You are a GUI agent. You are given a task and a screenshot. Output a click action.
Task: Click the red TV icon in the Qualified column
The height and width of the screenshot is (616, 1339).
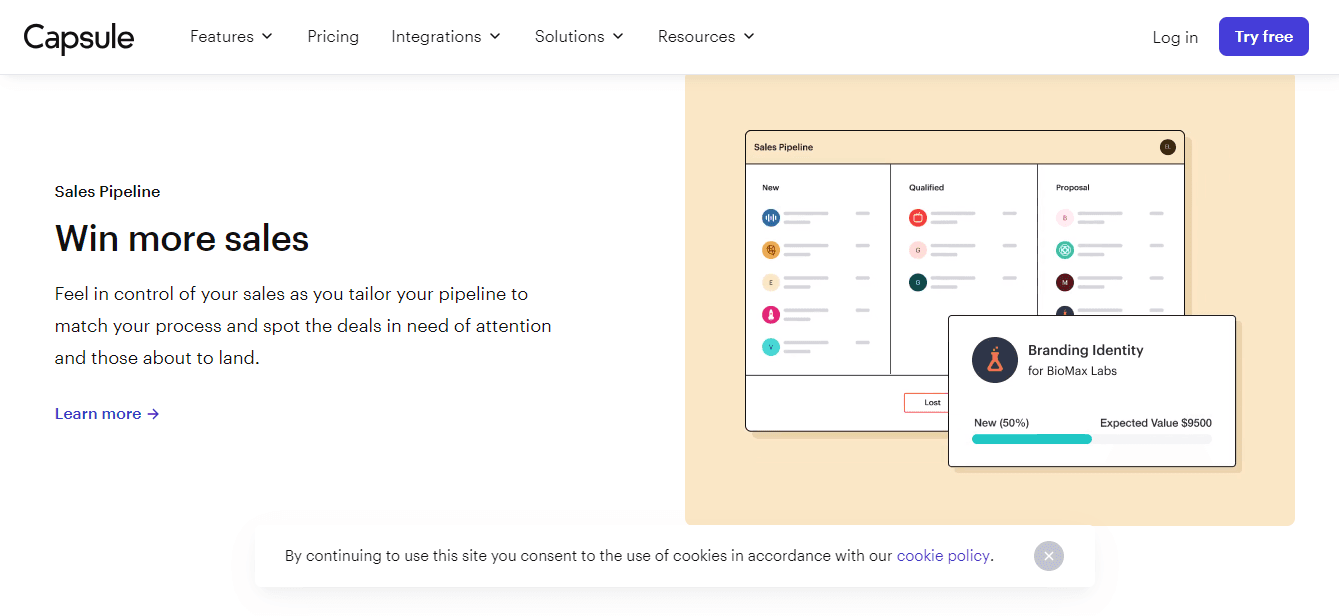click(x=918, y=217)
